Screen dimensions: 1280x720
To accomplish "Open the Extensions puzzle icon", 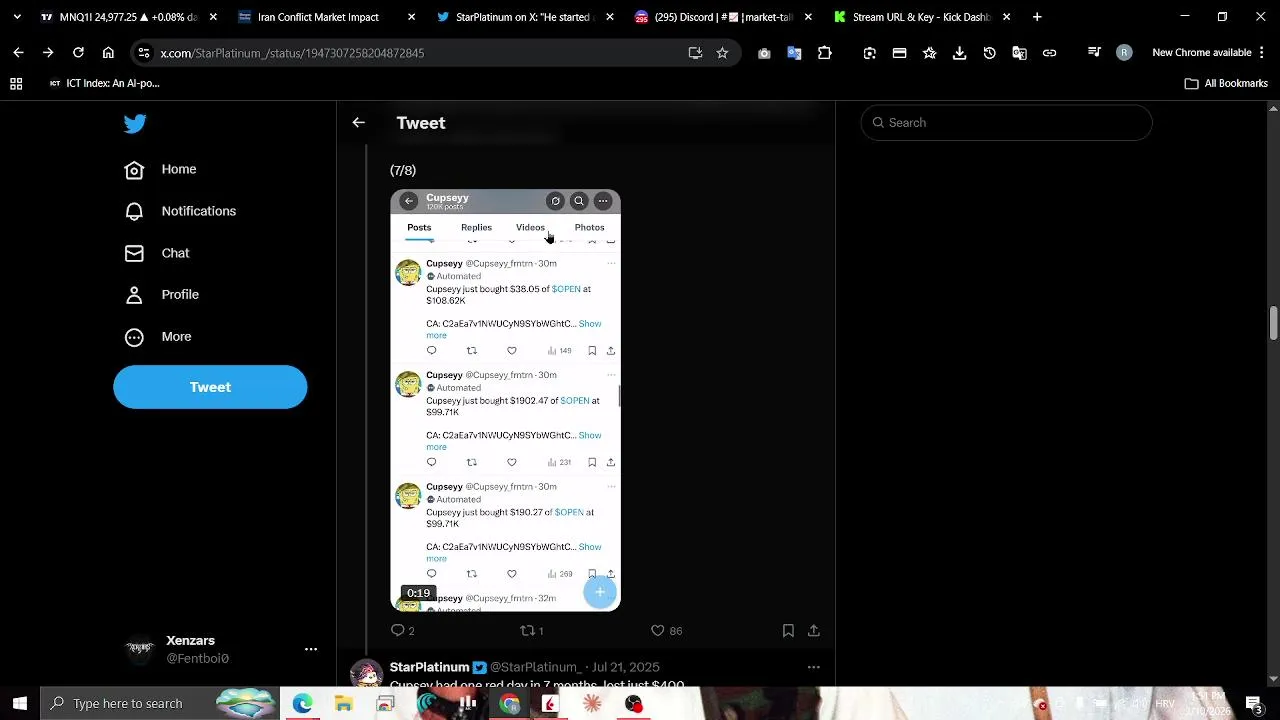I will [824, 53].
